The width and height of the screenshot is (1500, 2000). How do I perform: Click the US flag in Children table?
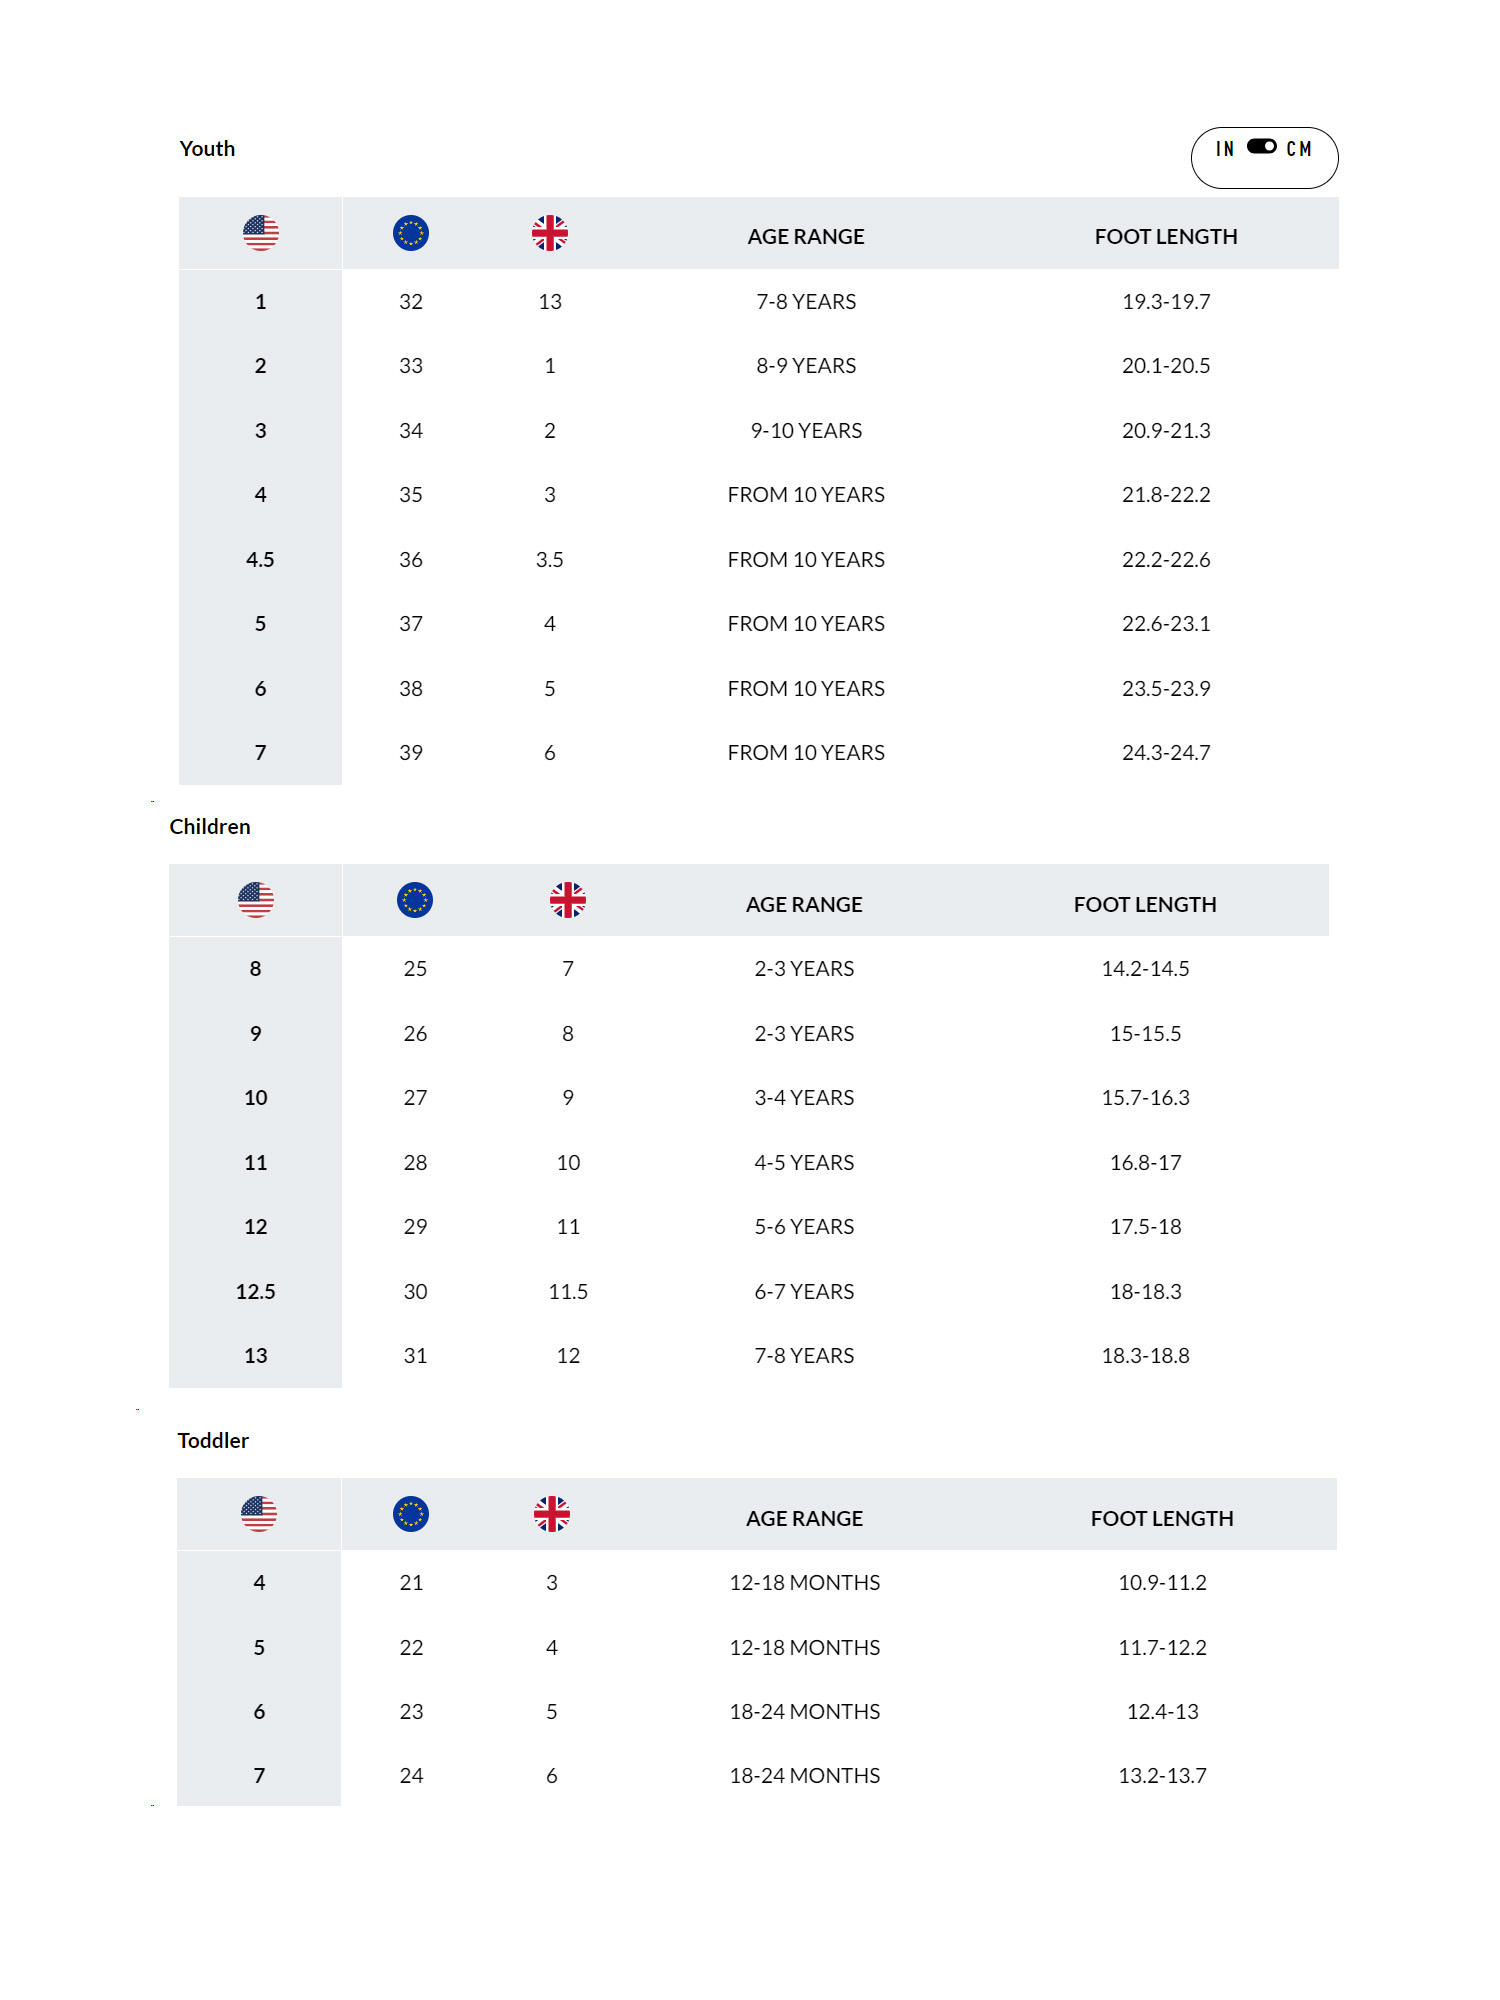pos(256,900)
